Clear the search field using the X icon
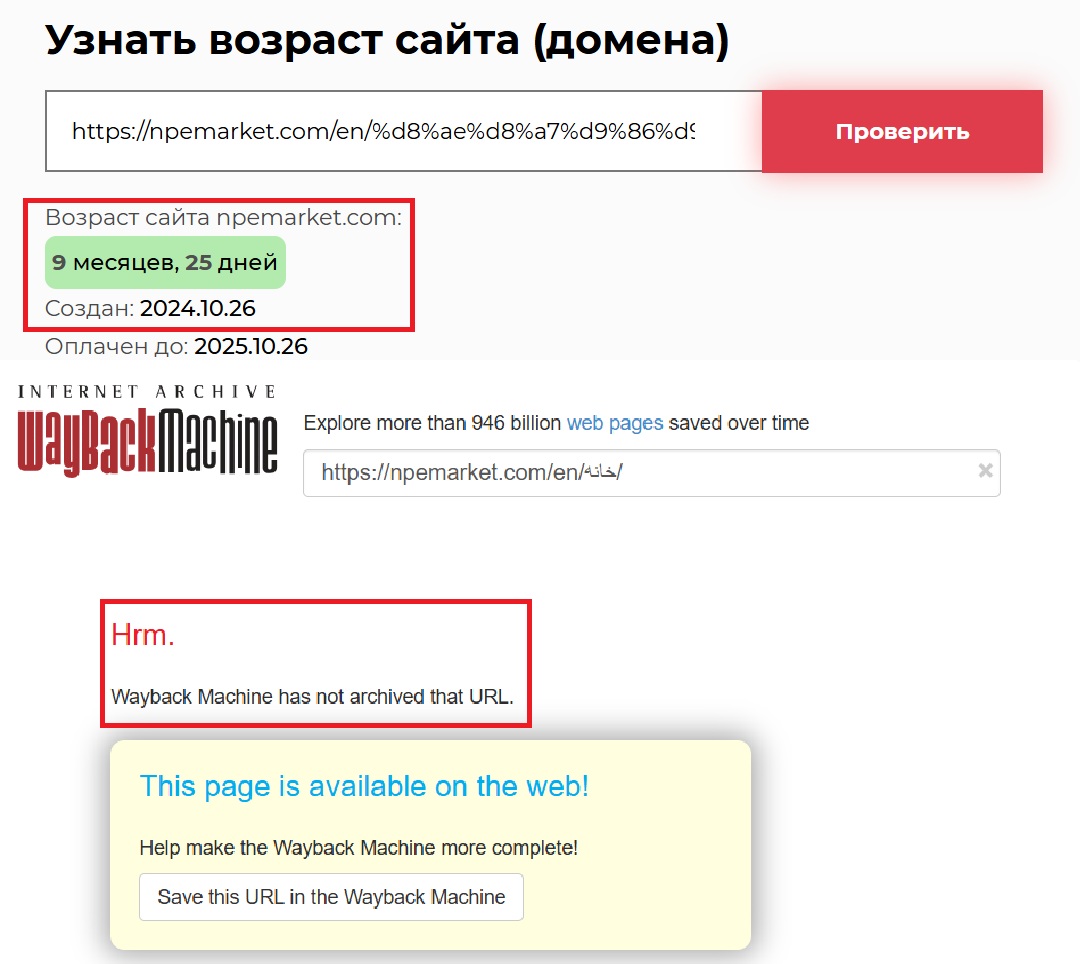 [984, 473]
